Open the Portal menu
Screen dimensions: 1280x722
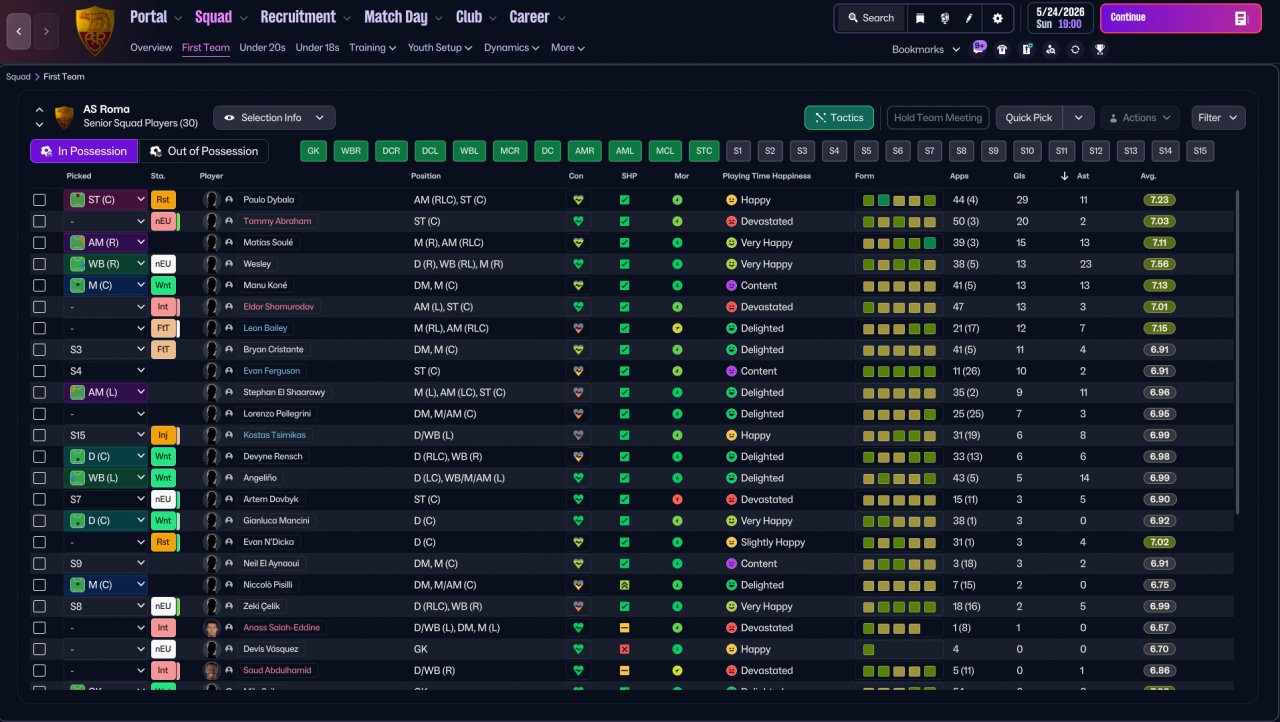(155, 17)
